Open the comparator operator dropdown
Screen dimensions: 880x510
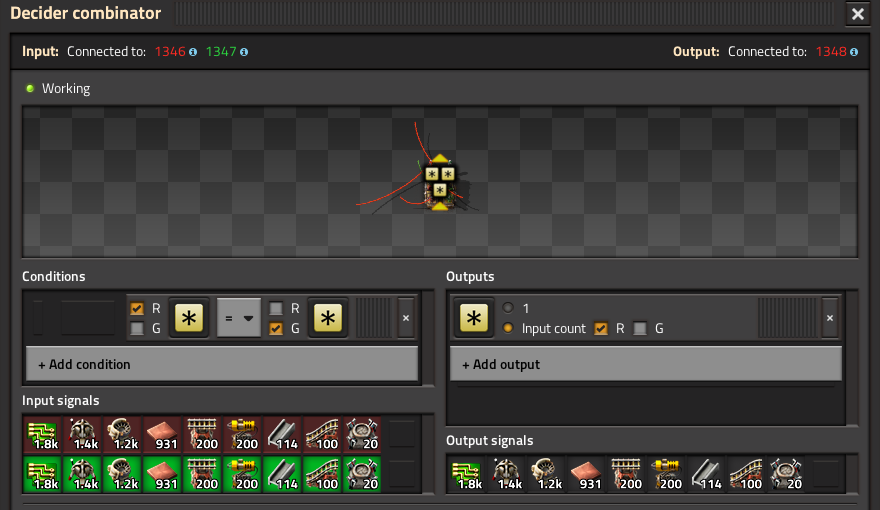click(x=239, y=318)
